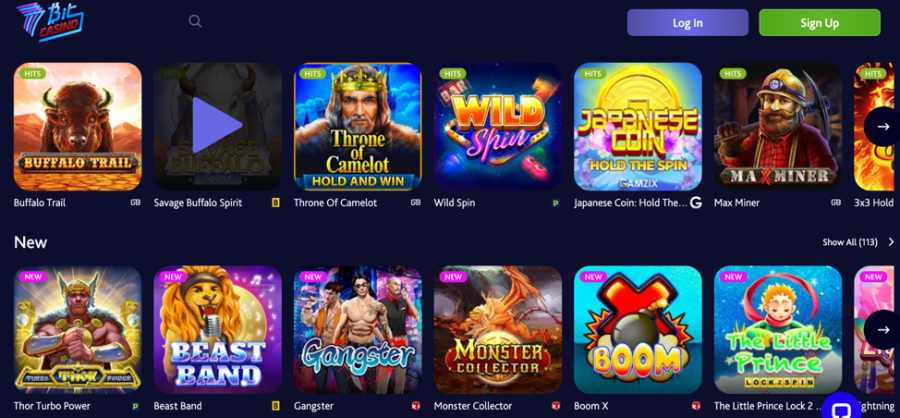Screen dimensions: 900x418
Task: Click the green Sign Up button
Action: [x=820, y=23]
